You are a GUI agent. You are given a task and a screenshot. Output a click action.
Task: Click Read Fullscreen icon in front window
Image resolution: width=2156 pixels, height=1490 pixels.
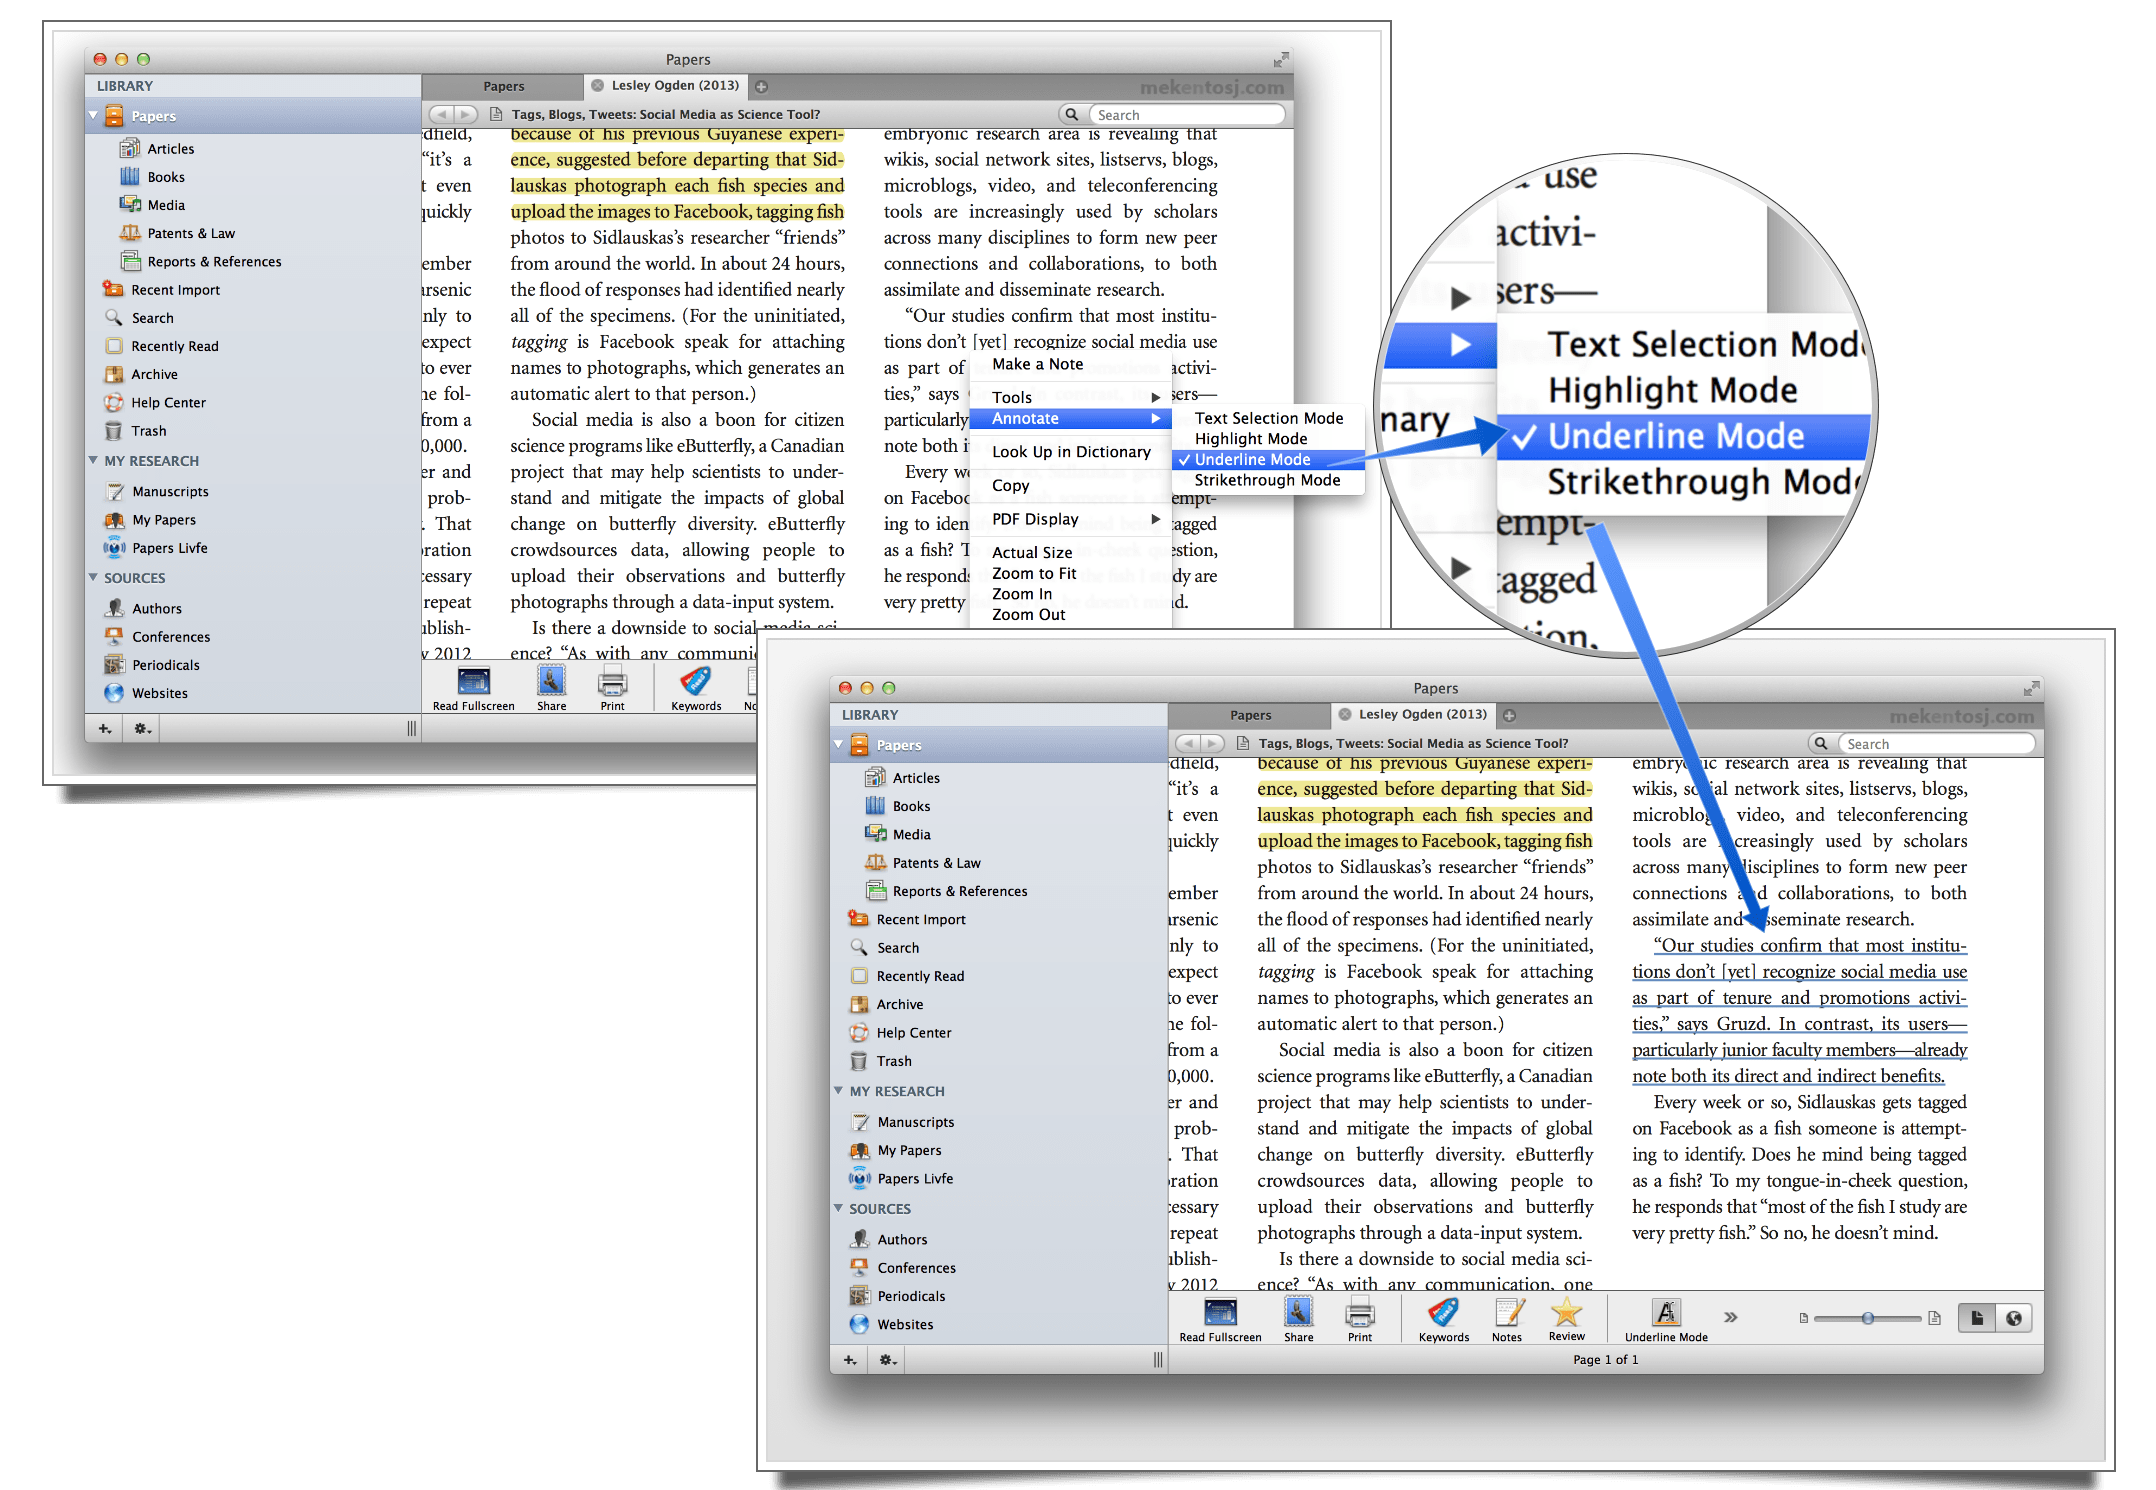[1220, 1312]
